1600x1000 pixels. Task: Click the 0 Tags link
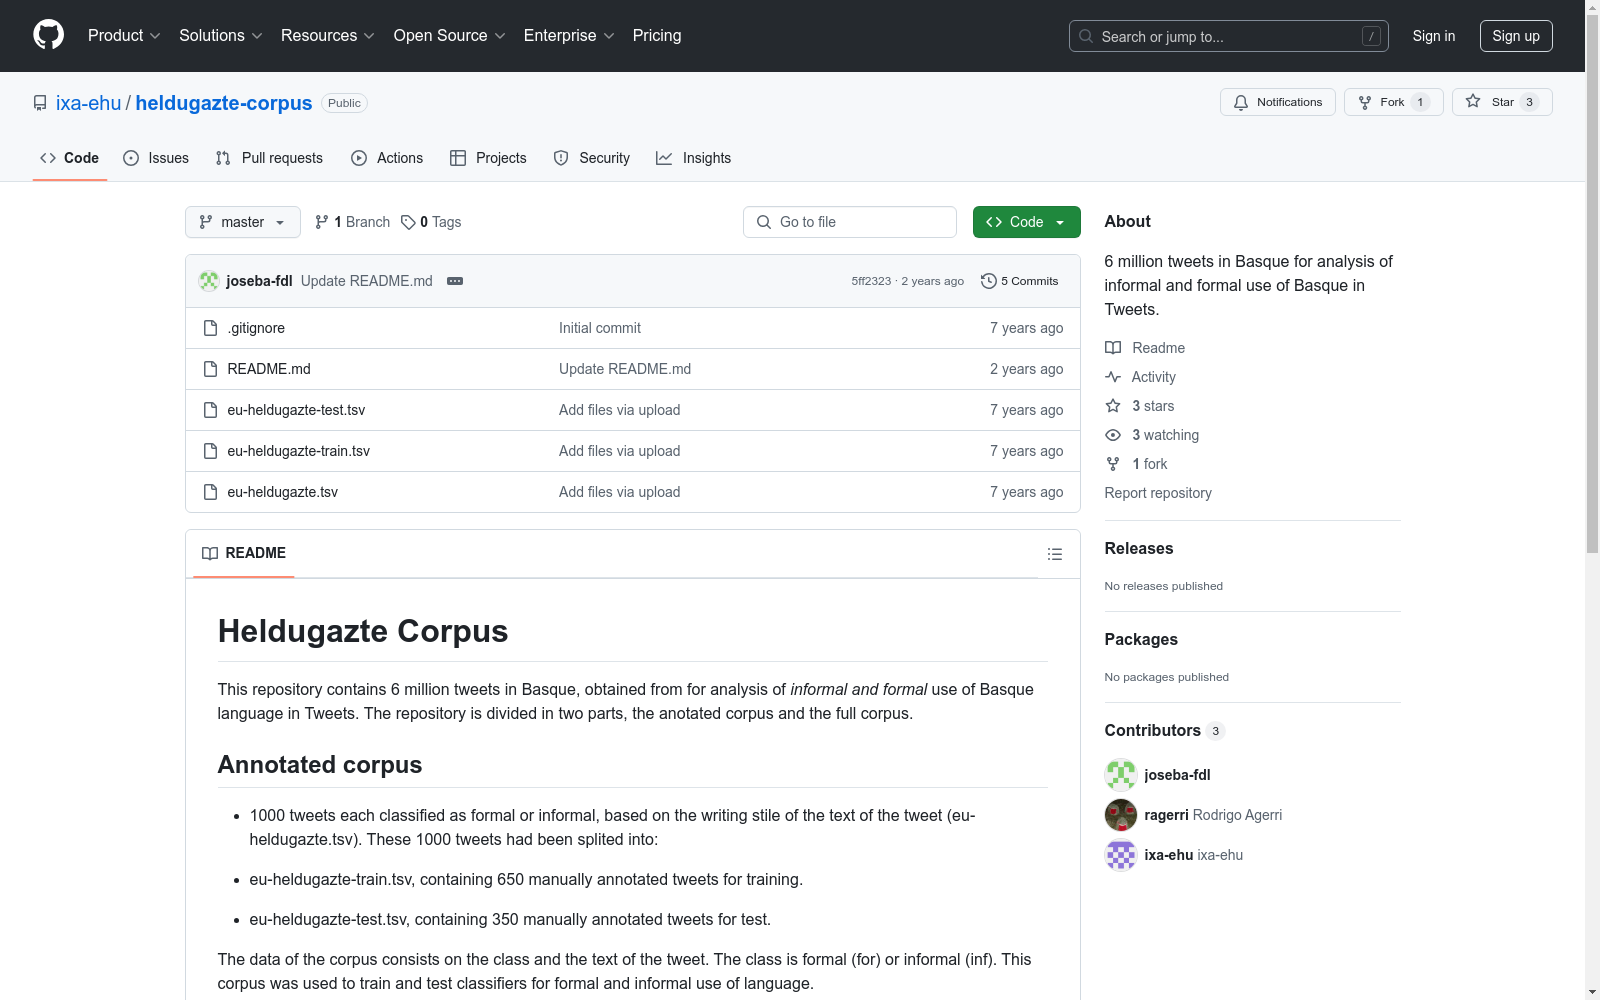(x=431, y=222)
